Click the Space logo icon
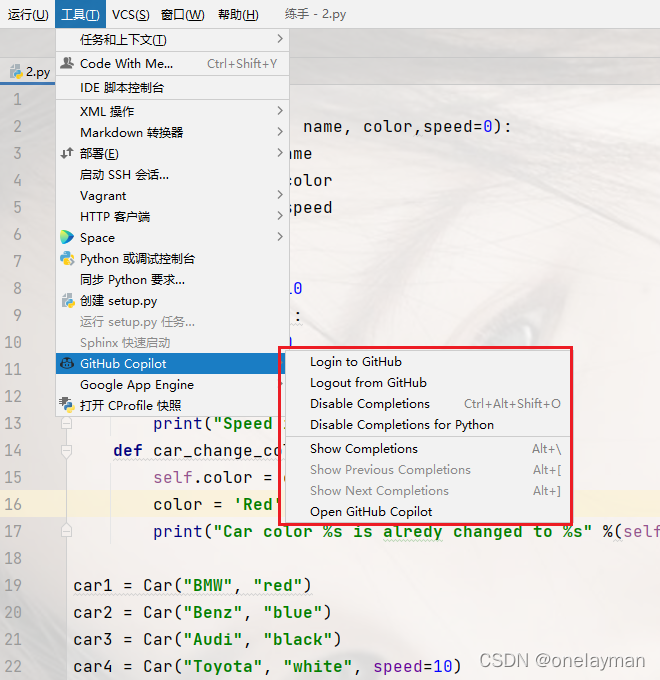The width and height of the screenshot is (660, 680). 67,237
